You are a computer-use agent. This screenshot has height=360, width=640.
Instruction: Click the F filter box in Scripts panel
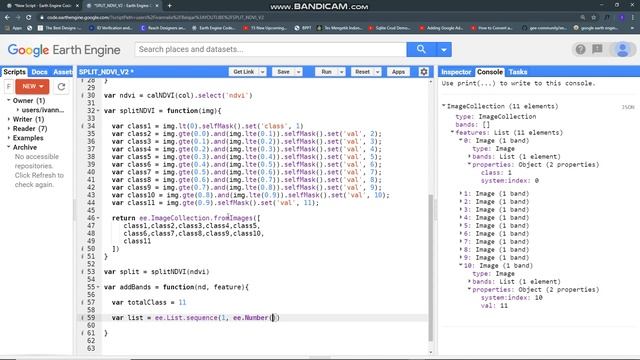pyautogui.click(x=9, y=87)
